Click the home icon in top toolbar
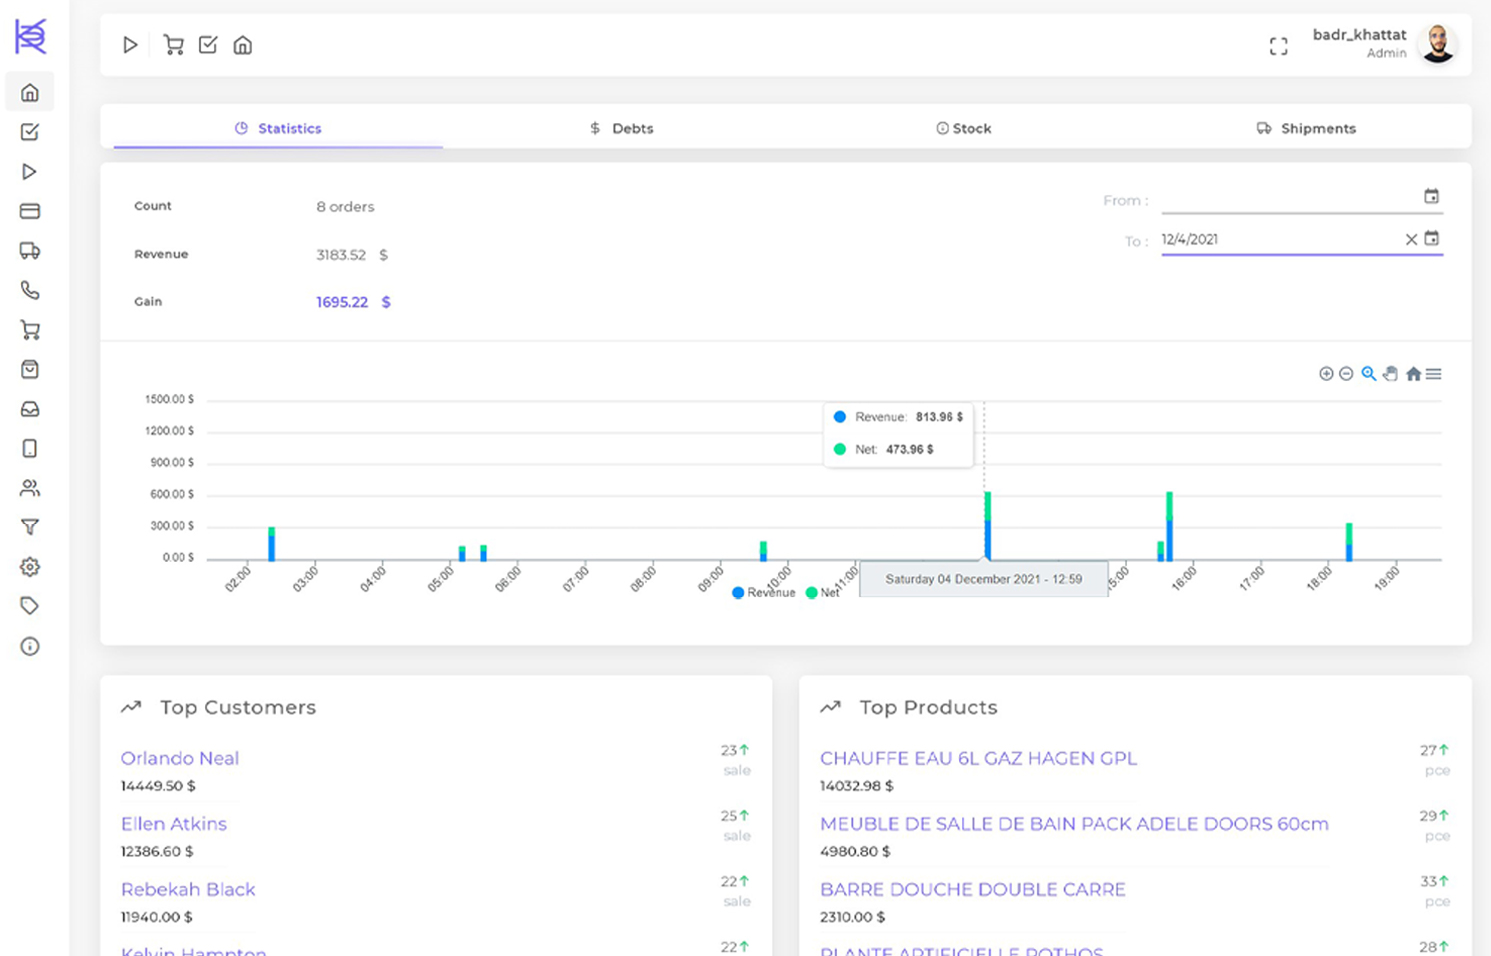Viewport: 1491px width, 956px height. point(243,45)
